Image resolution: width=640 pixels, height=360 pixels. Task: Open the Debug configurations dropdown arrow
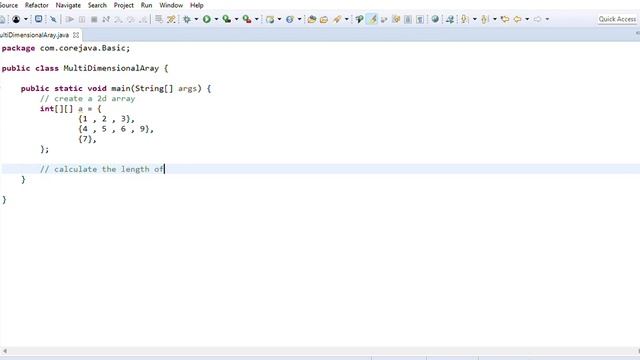pyautogui.click(x=196, y=19)
